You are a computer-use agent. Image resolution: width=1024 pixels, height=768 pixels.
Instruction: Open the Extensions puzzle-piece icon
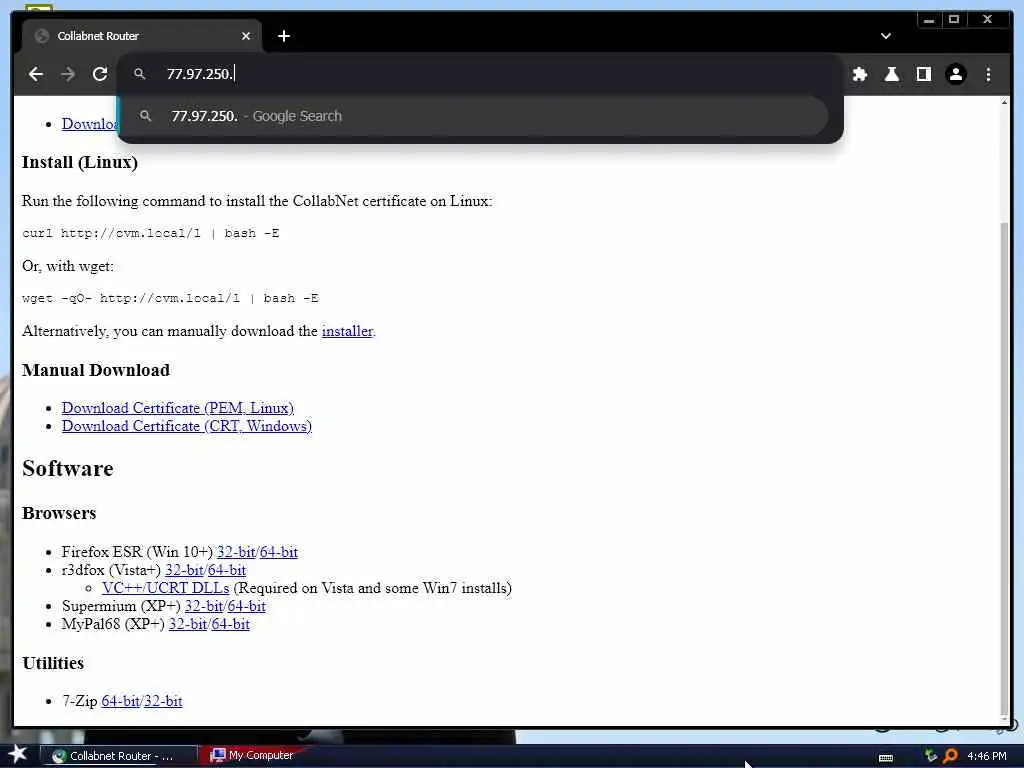(859, 74)
